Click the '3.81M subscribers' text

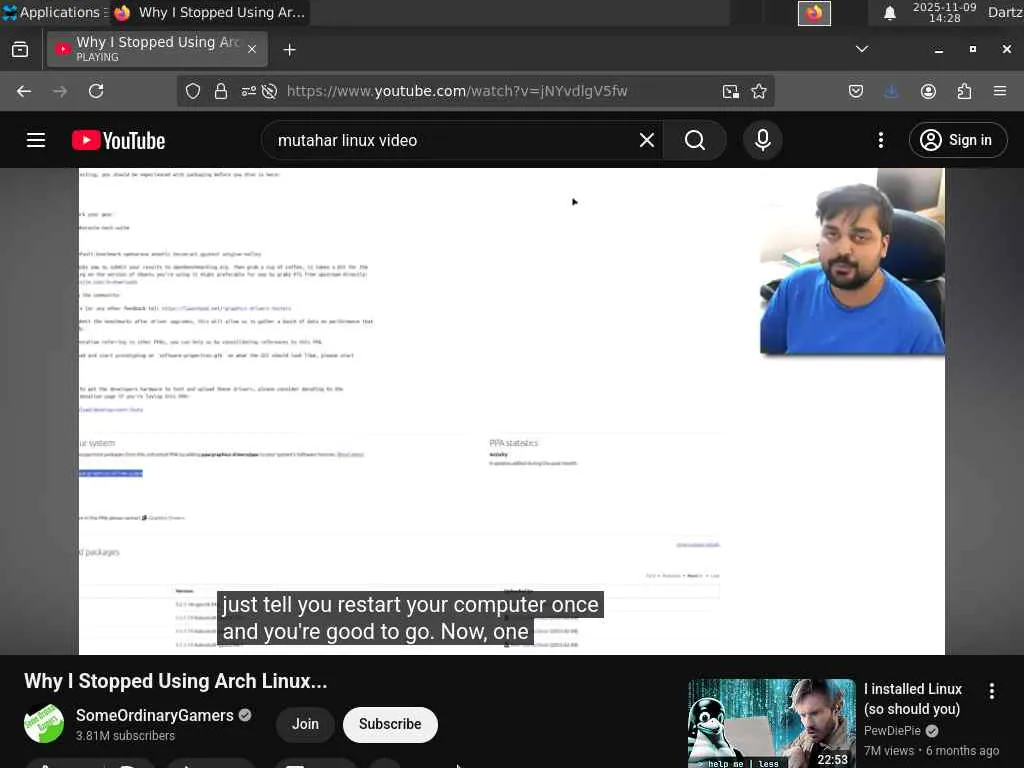pyautogui.click(x=125, y=736)
